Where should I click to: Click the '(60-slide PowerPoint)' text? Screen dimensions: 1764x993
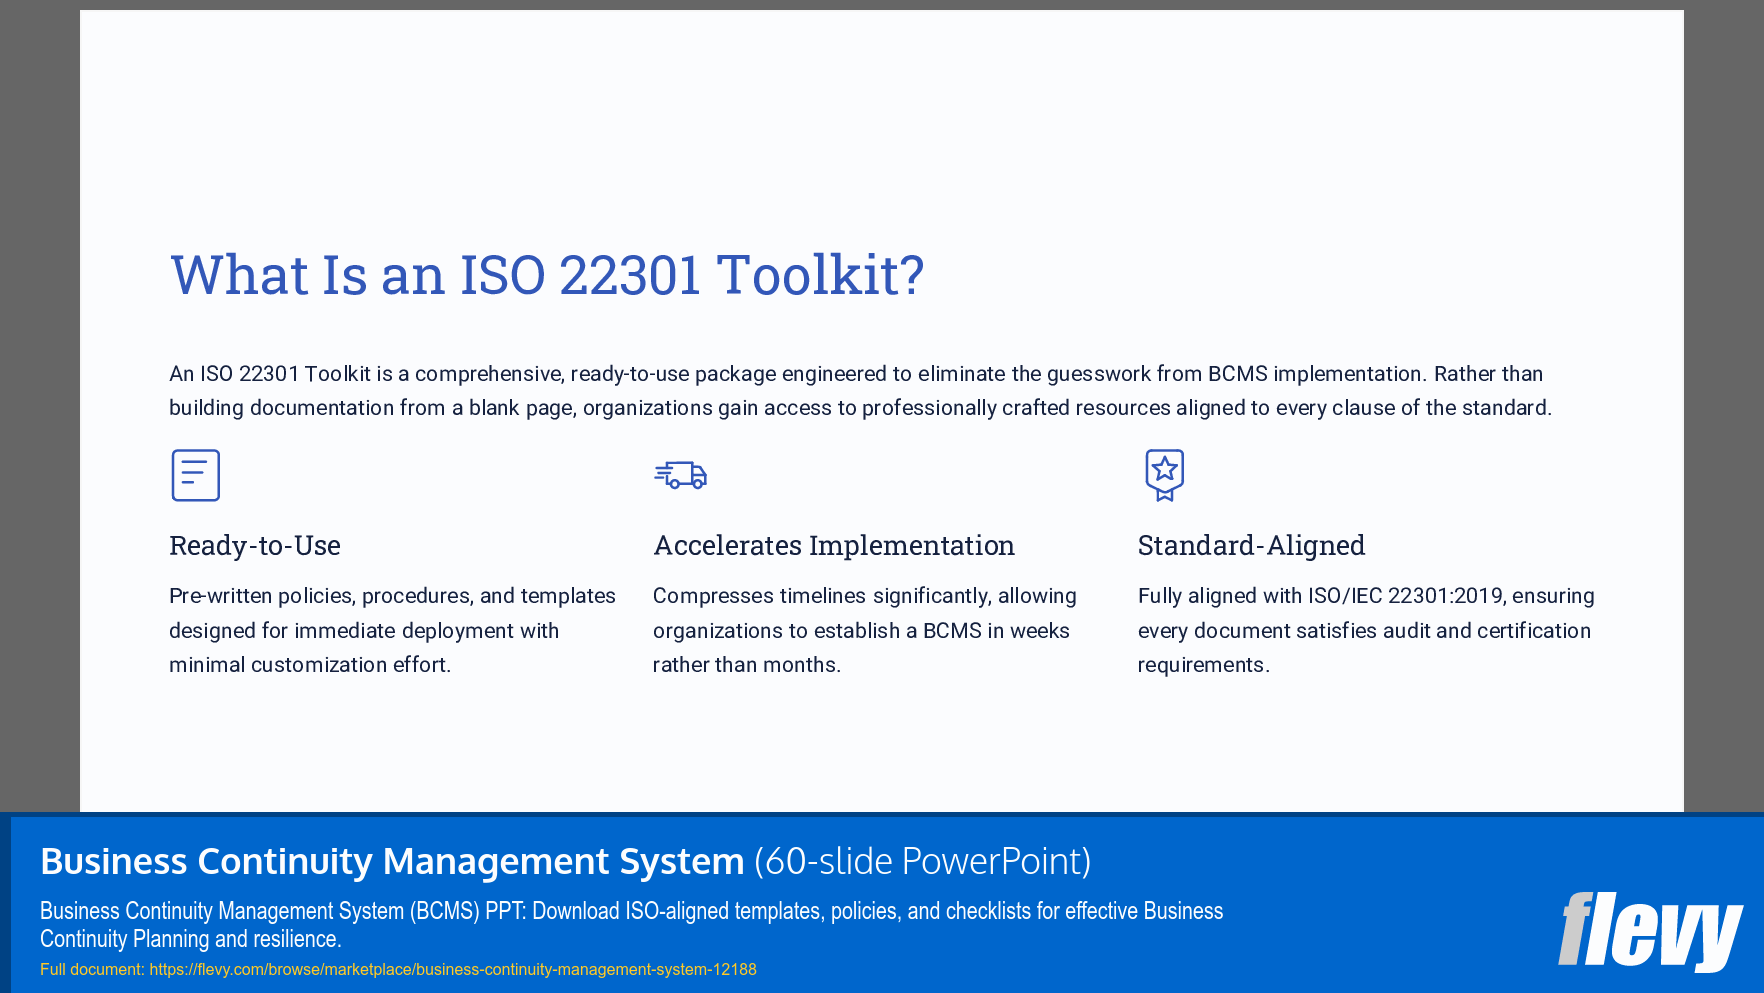pos(922,861)
